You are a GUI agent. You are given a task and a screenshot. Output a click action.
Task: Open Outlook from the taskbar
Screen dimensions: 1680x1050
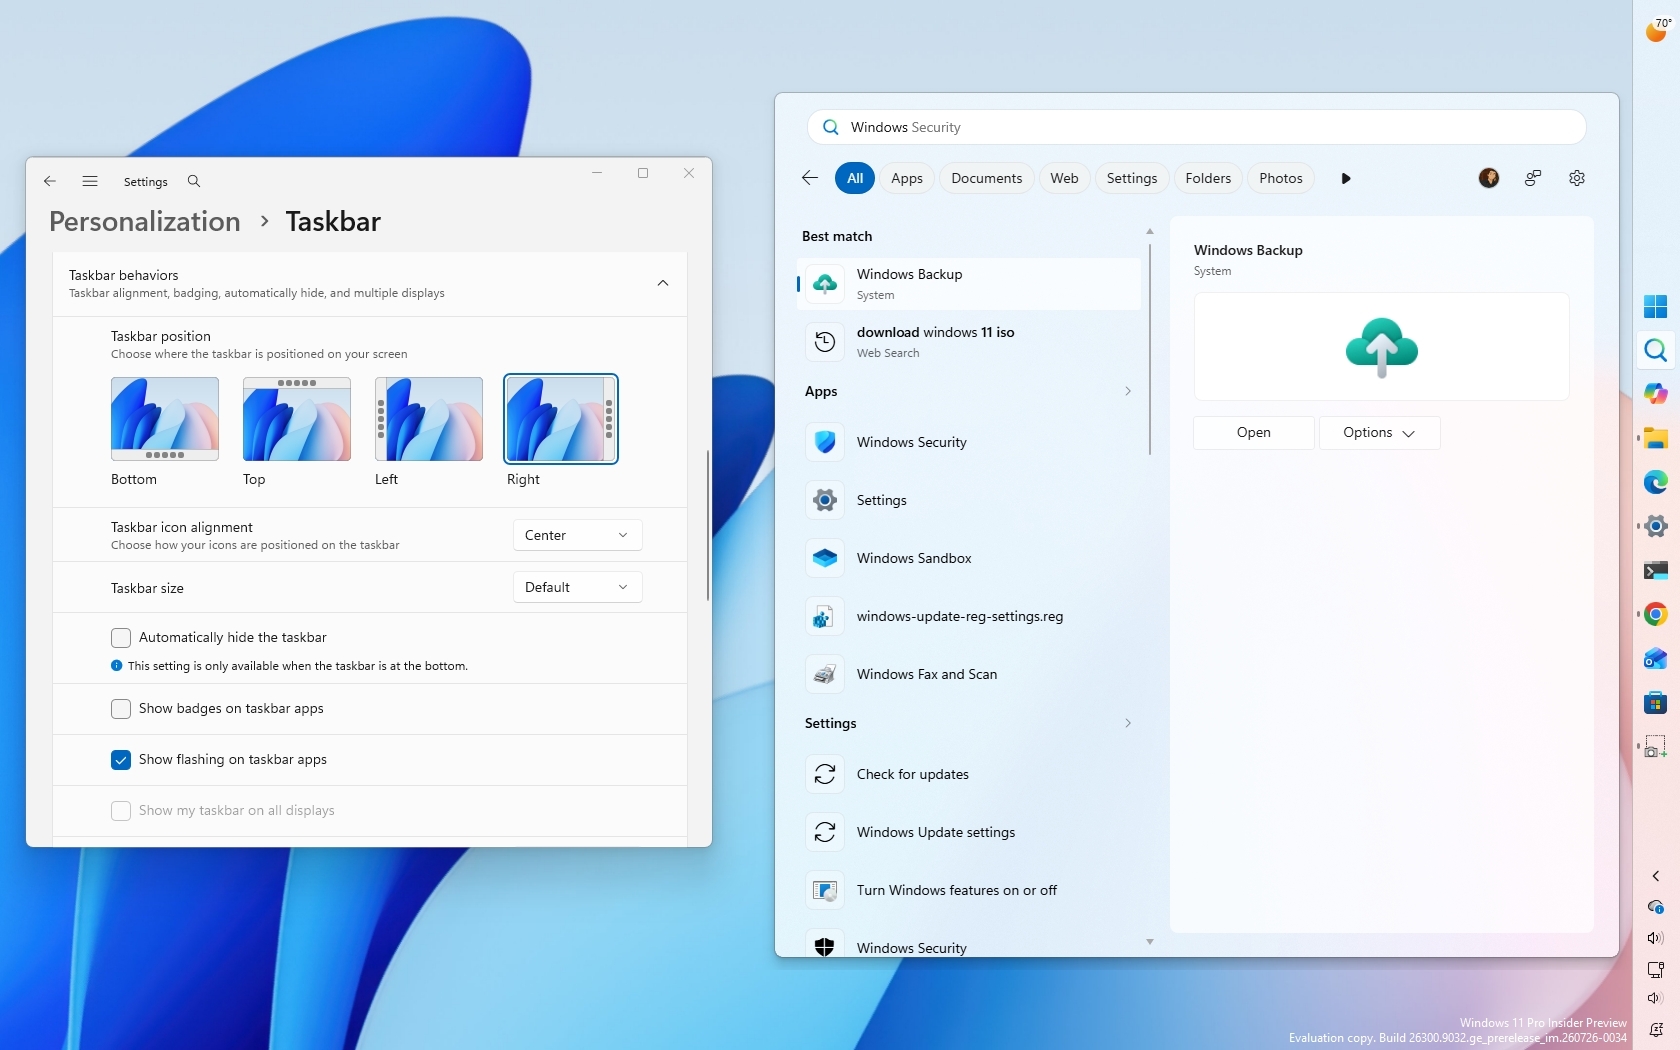pos(1656,658)
